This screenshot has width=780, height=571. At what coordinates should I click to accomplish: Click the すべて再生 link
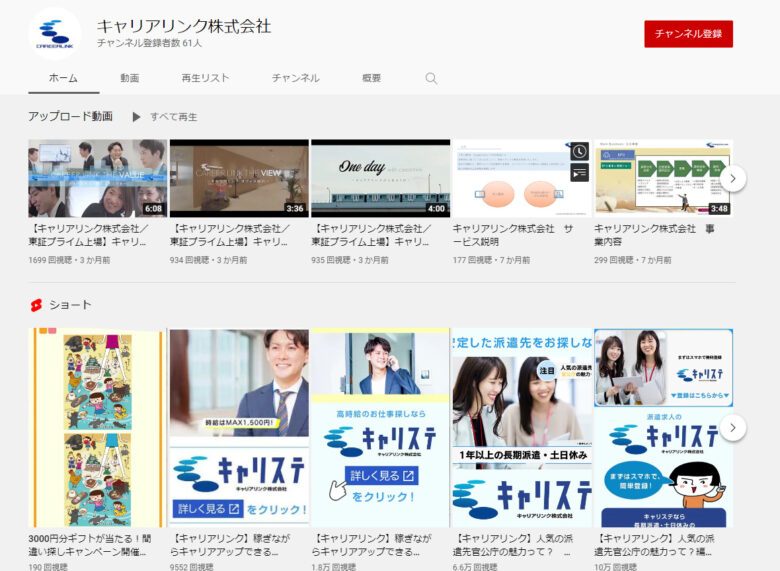(x=174, y=117)
